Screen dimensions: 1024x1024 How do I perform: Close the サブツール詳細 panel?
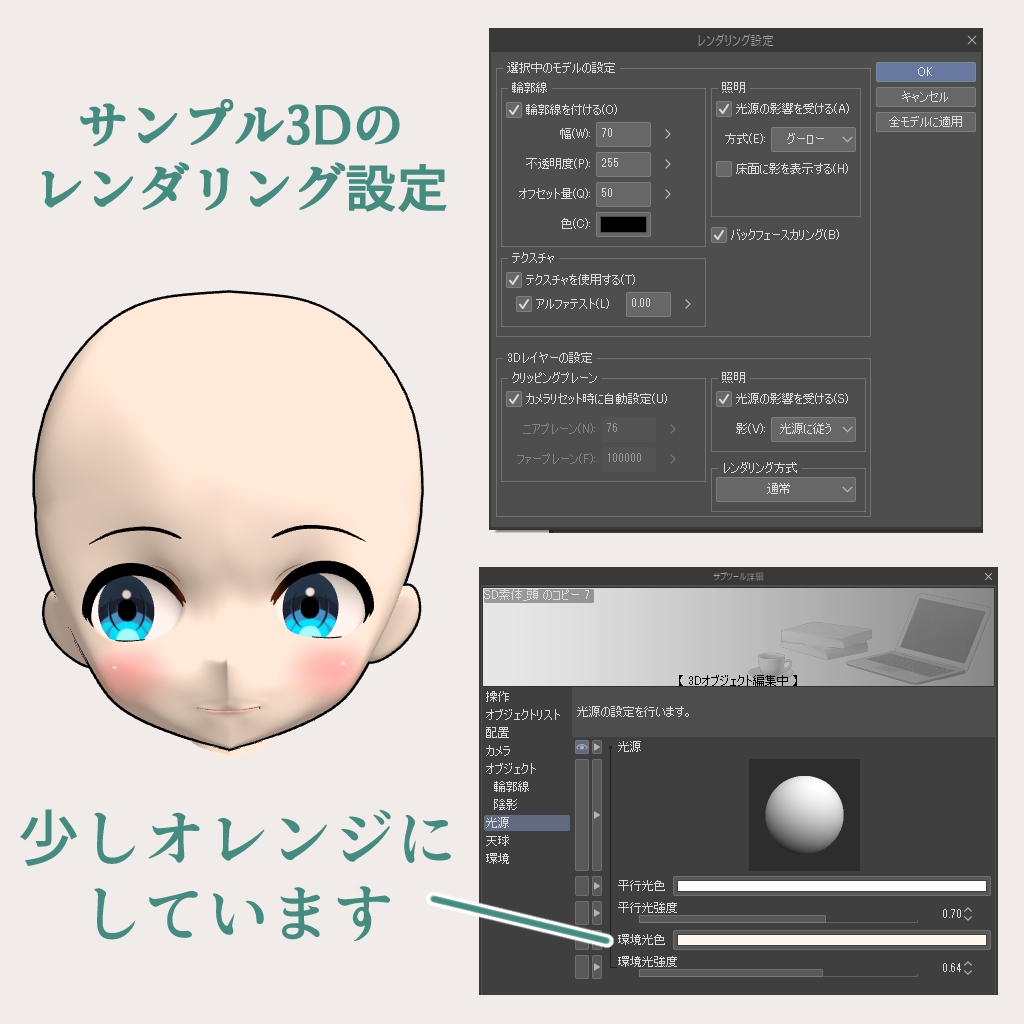[x=989, y=577]
